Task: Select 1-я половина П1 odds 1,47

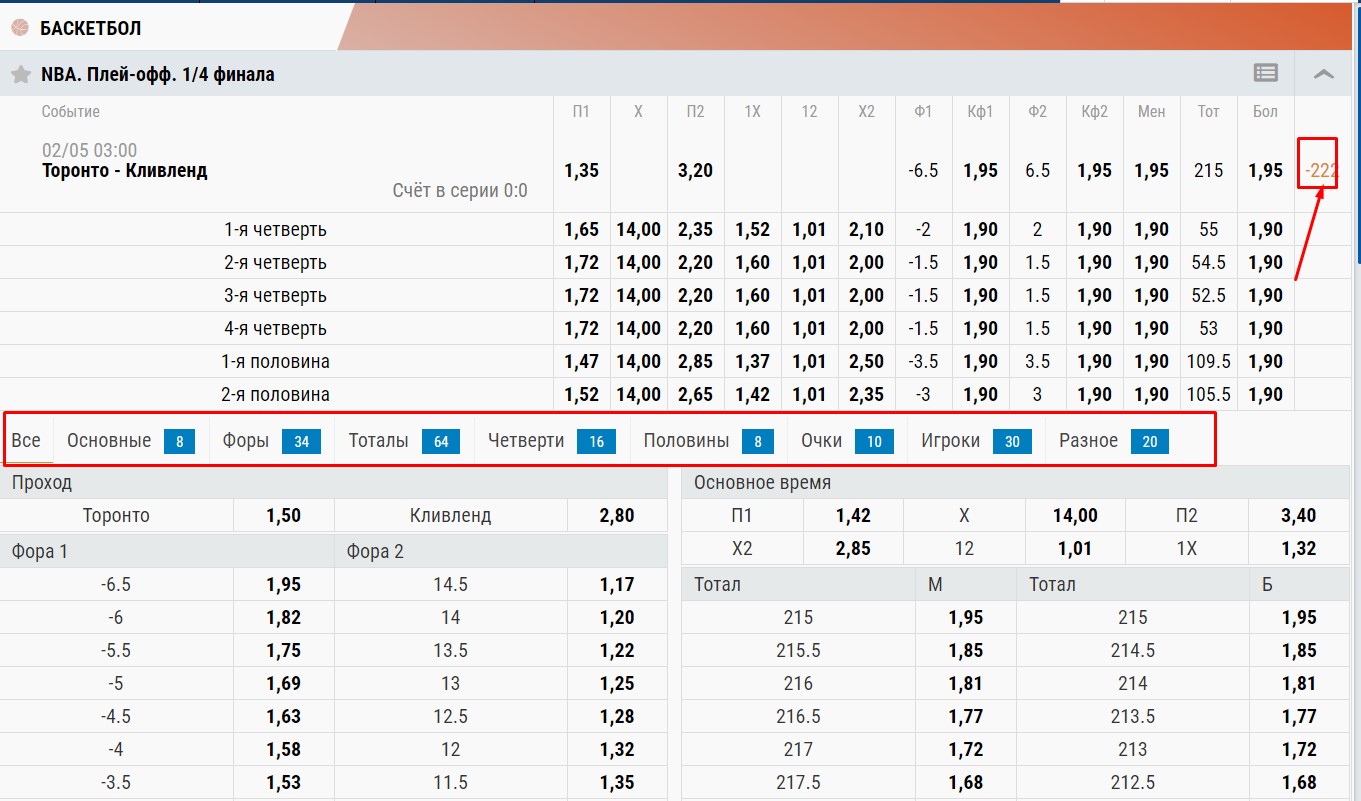Action: [582, 362]
